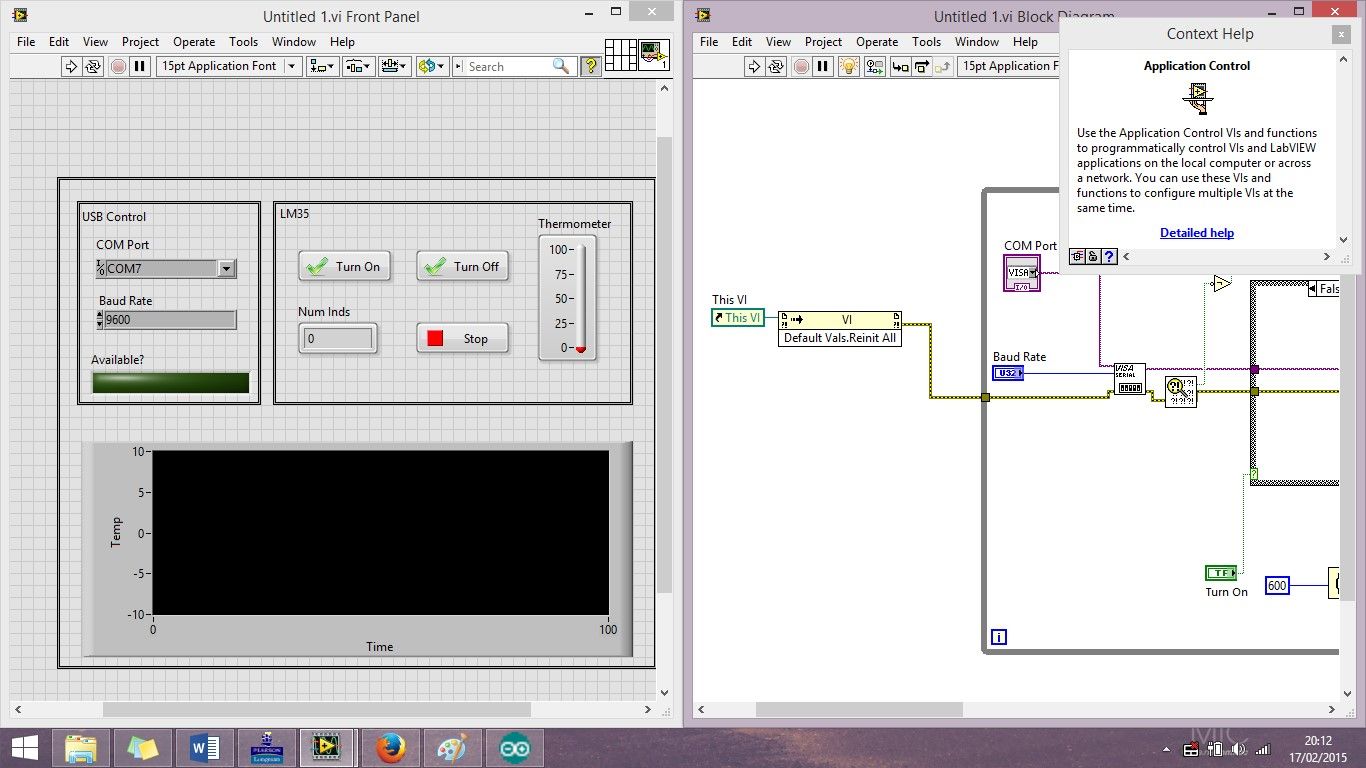Viewport: 1366px width, 768px height.
Task: Enable Highlight Execution lightbulb
Action: point(847,66)
